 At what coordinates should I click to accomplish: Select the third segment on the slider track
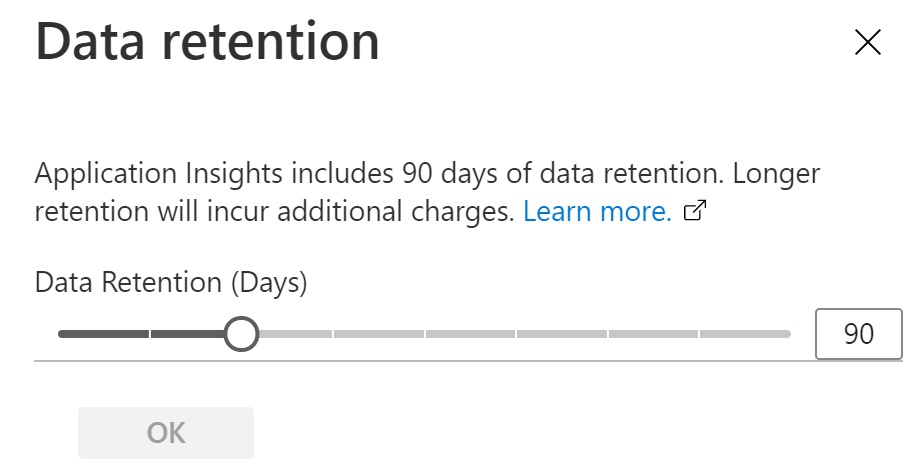[290, 334]
